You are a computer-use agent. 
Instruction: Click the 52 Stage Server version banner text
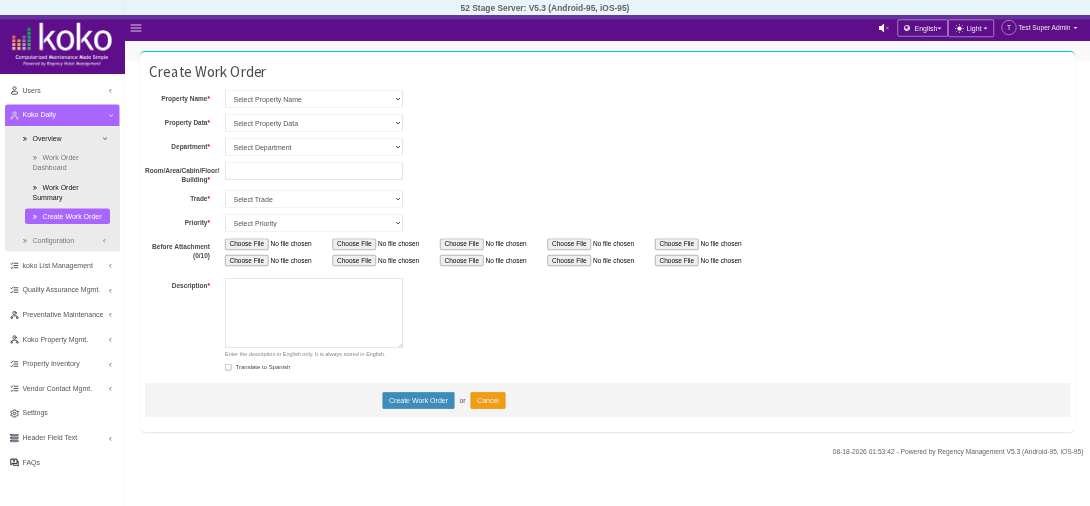(x=545, y=8)
